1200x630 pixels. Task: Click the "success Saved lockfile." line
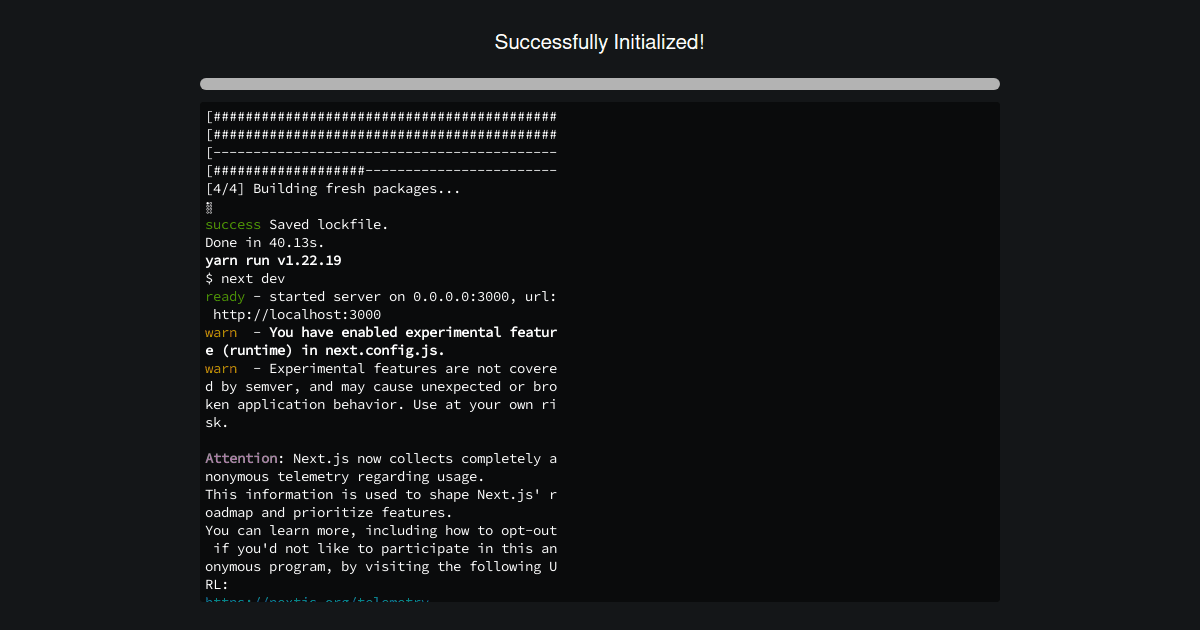pos(297,224)
